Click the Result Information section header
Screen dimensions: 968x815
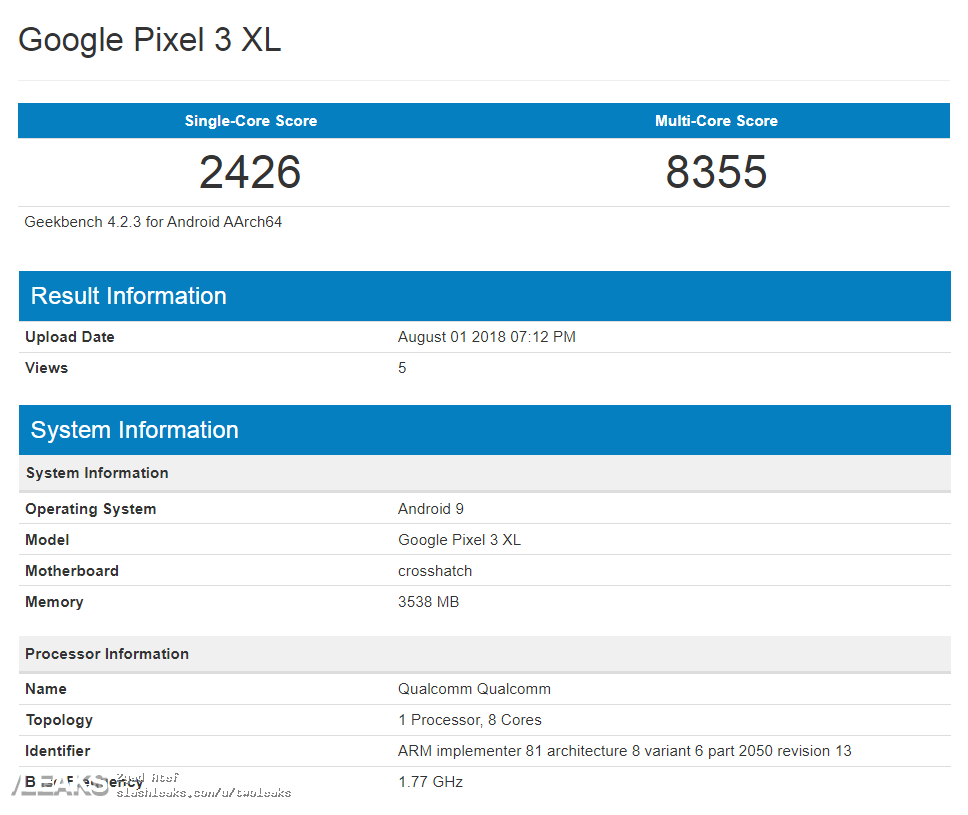129,296
